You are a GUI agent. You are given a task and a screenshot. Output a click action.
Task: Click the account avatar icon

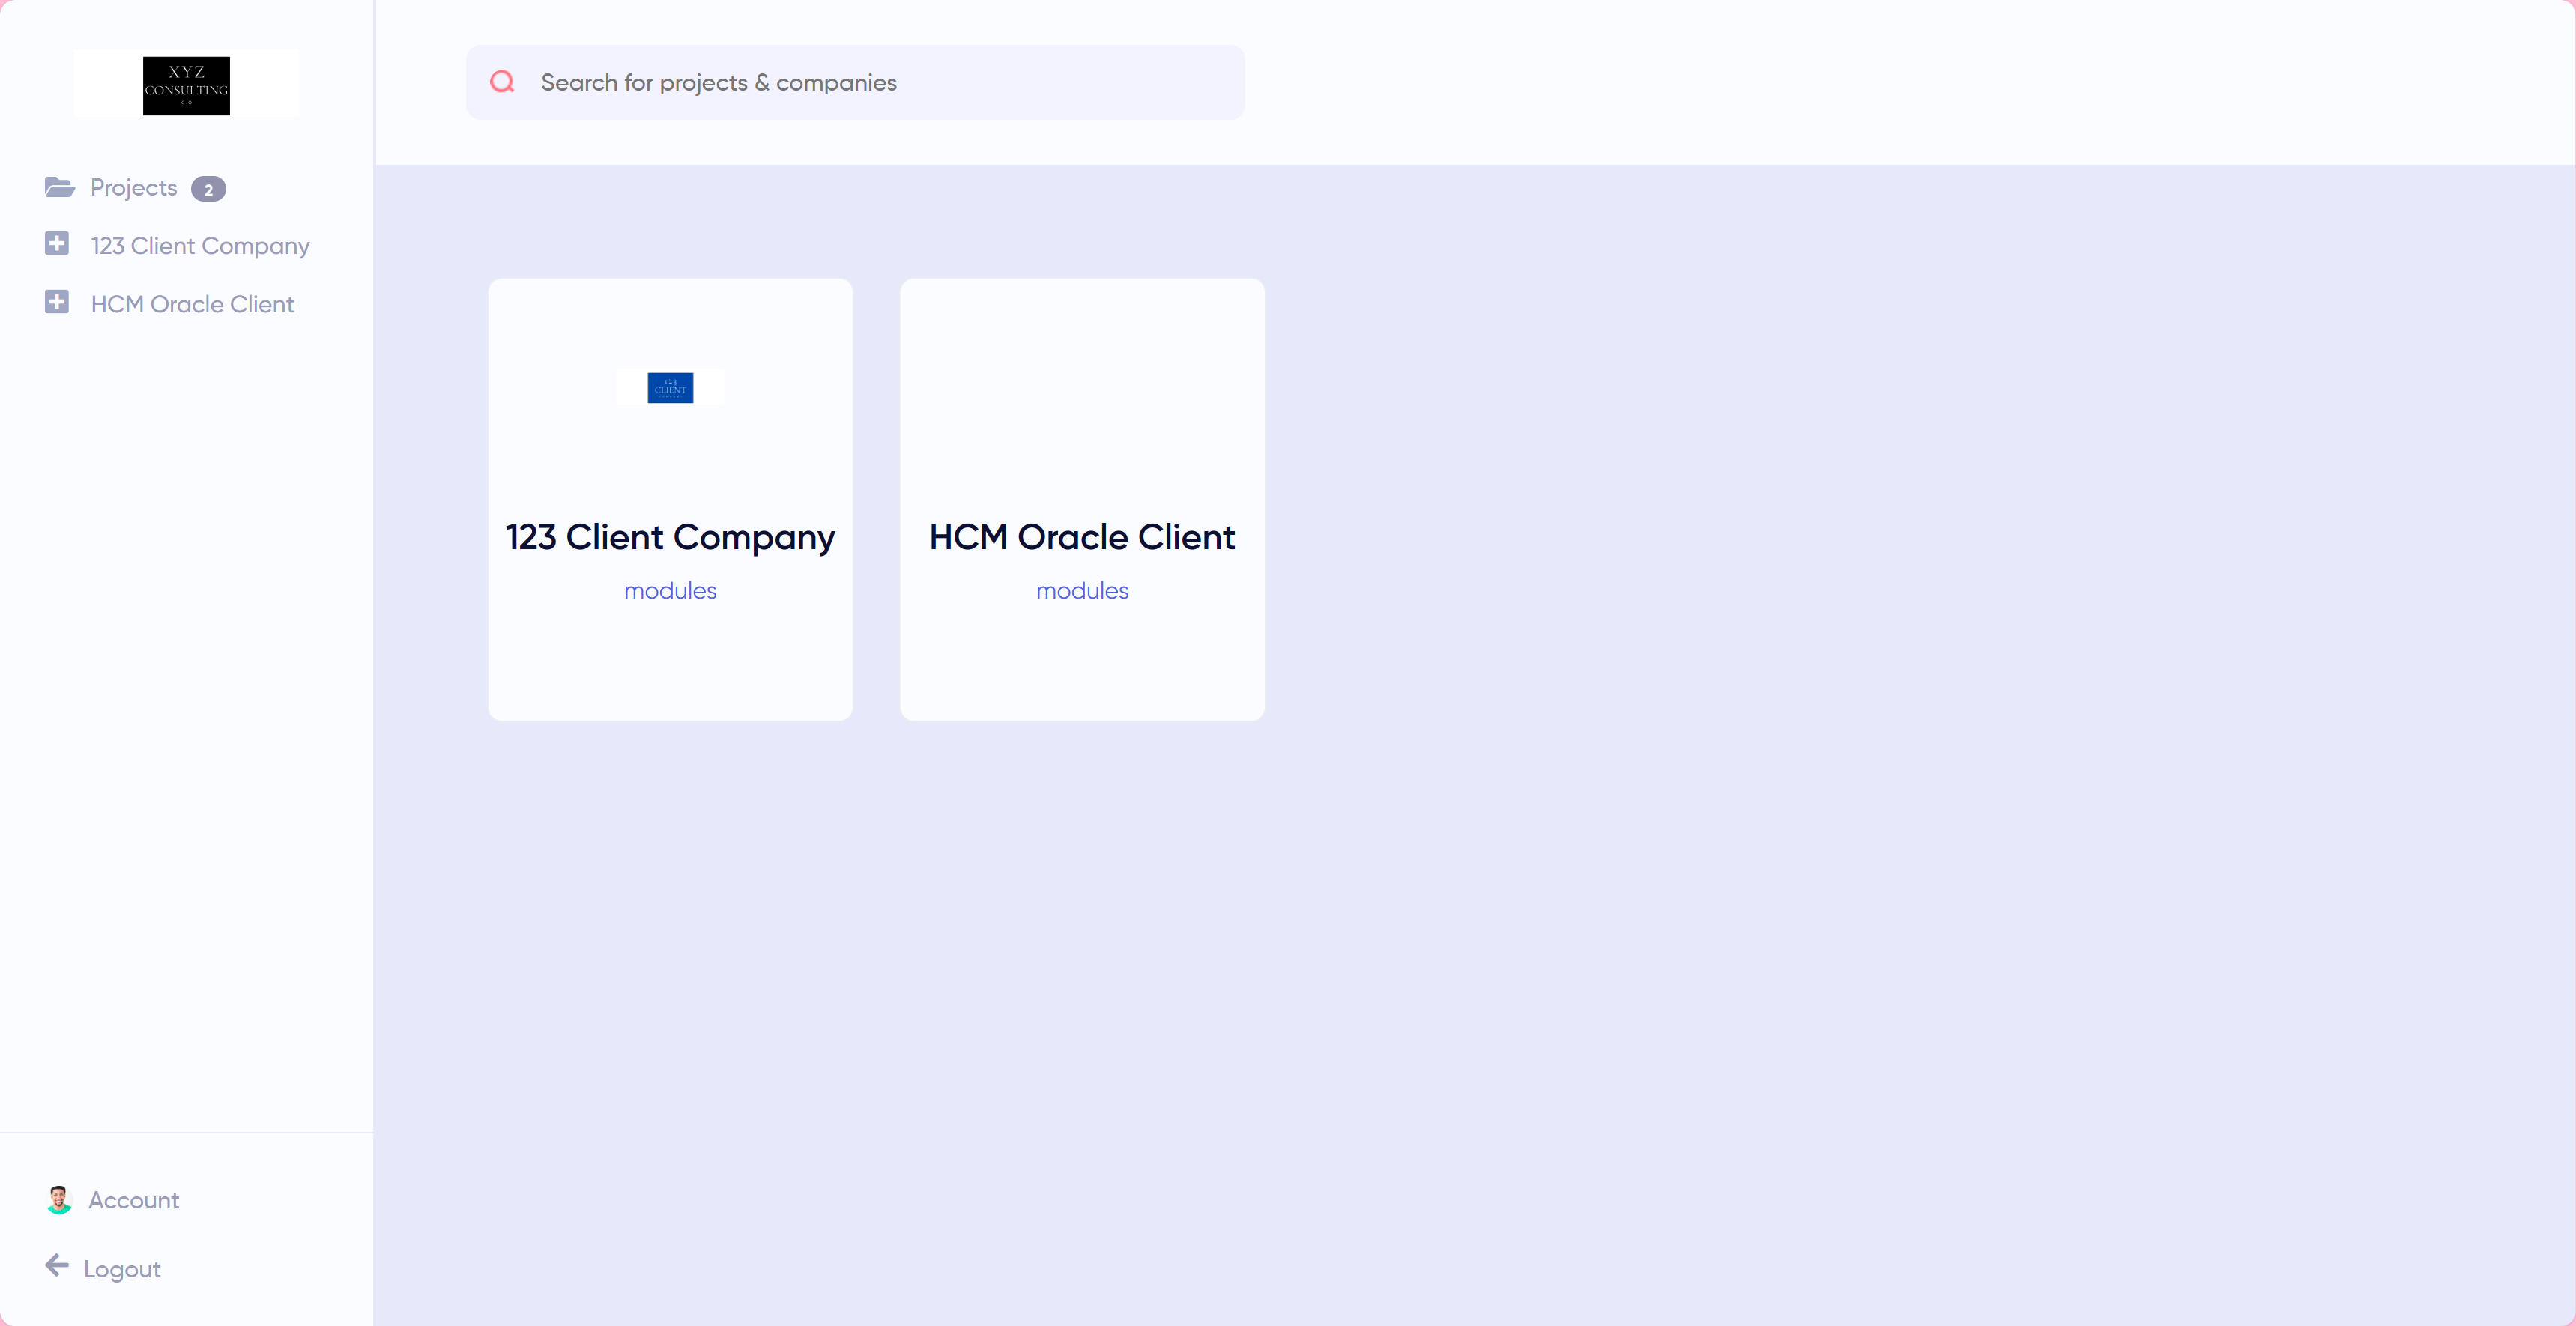59,1199
